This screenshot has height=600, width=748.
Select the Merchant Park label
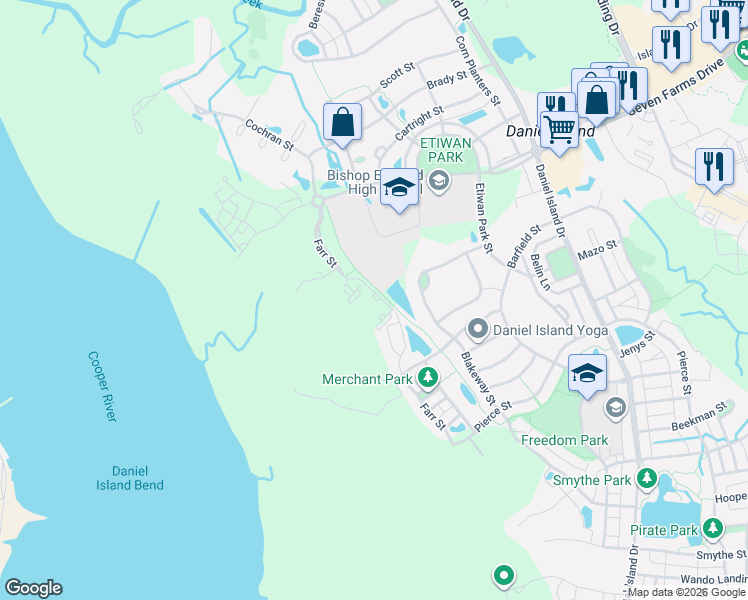[x=367, y=379]
